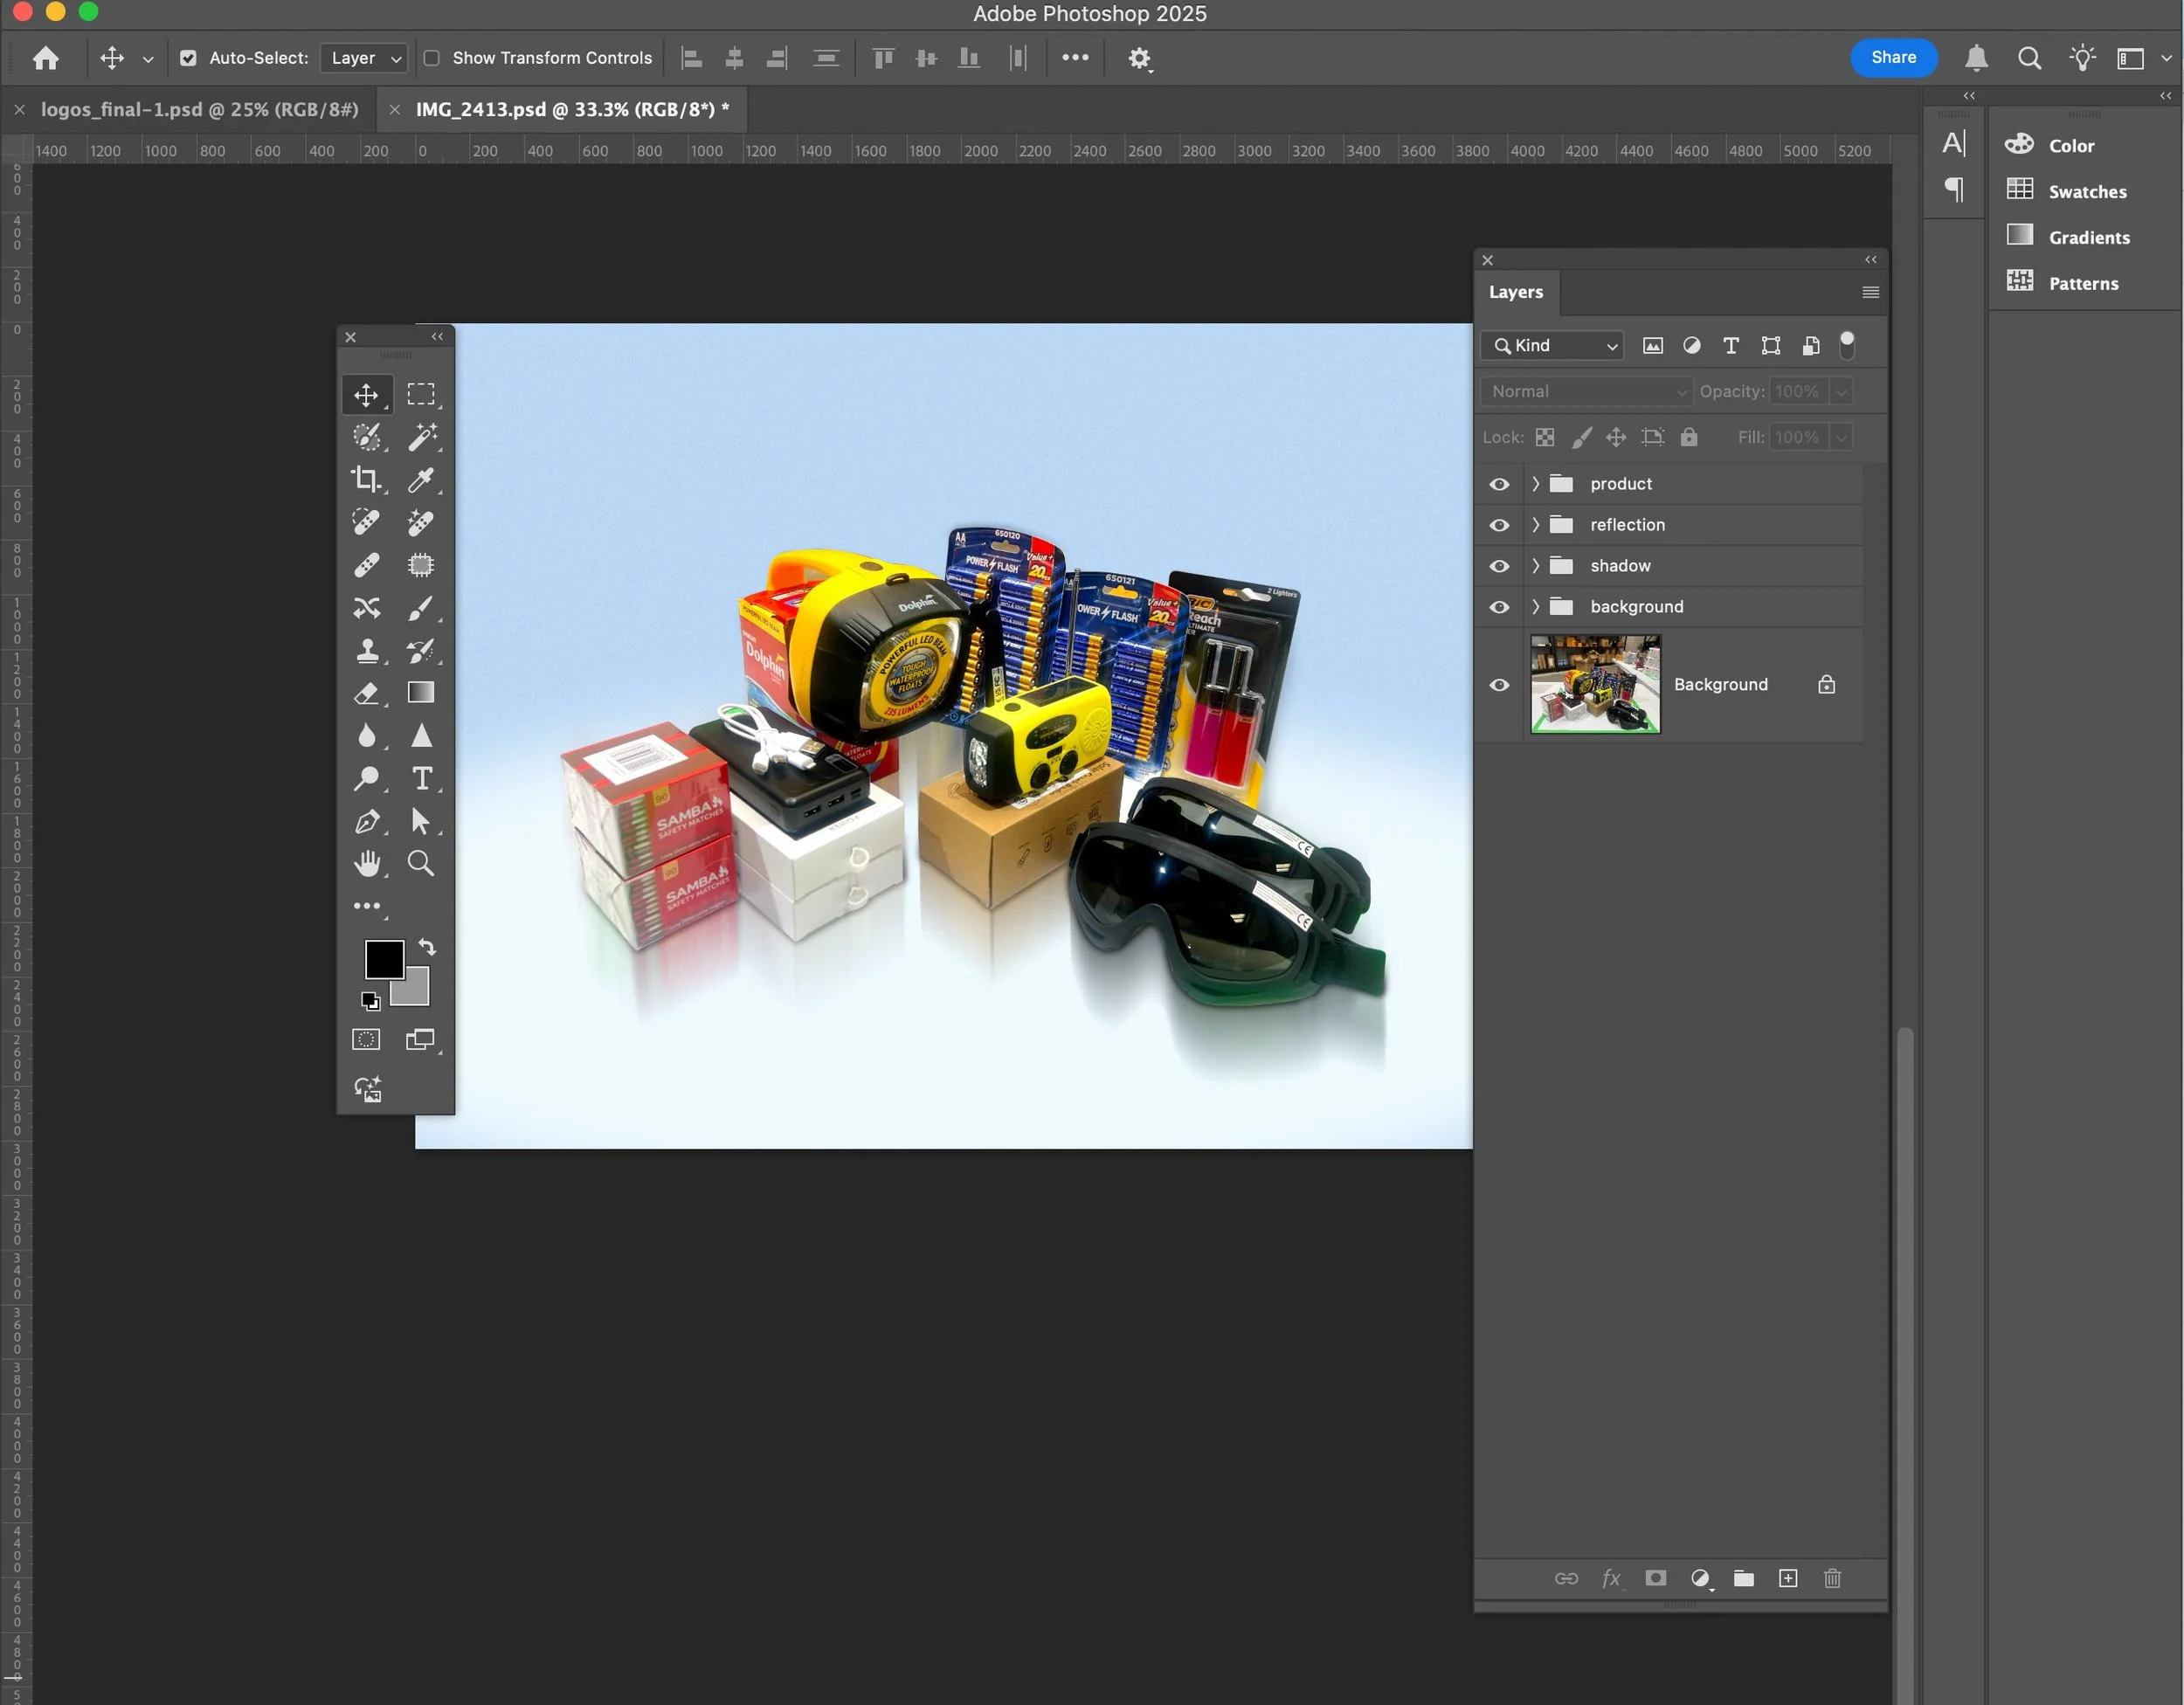Enable Show Transform Controls checkbox
The image size is (2184, 1705).
point(432,58)
